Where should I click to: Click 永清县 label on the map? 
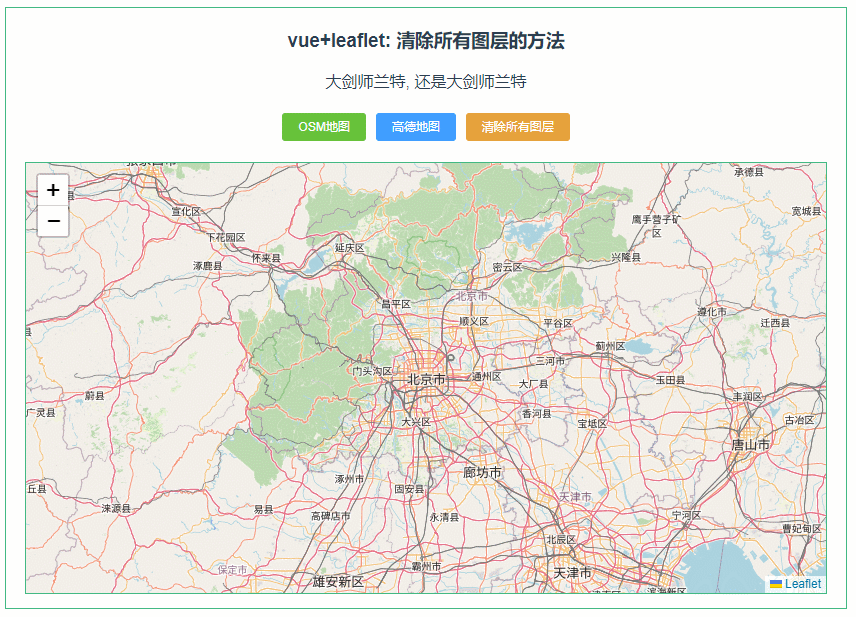(444, 517)
